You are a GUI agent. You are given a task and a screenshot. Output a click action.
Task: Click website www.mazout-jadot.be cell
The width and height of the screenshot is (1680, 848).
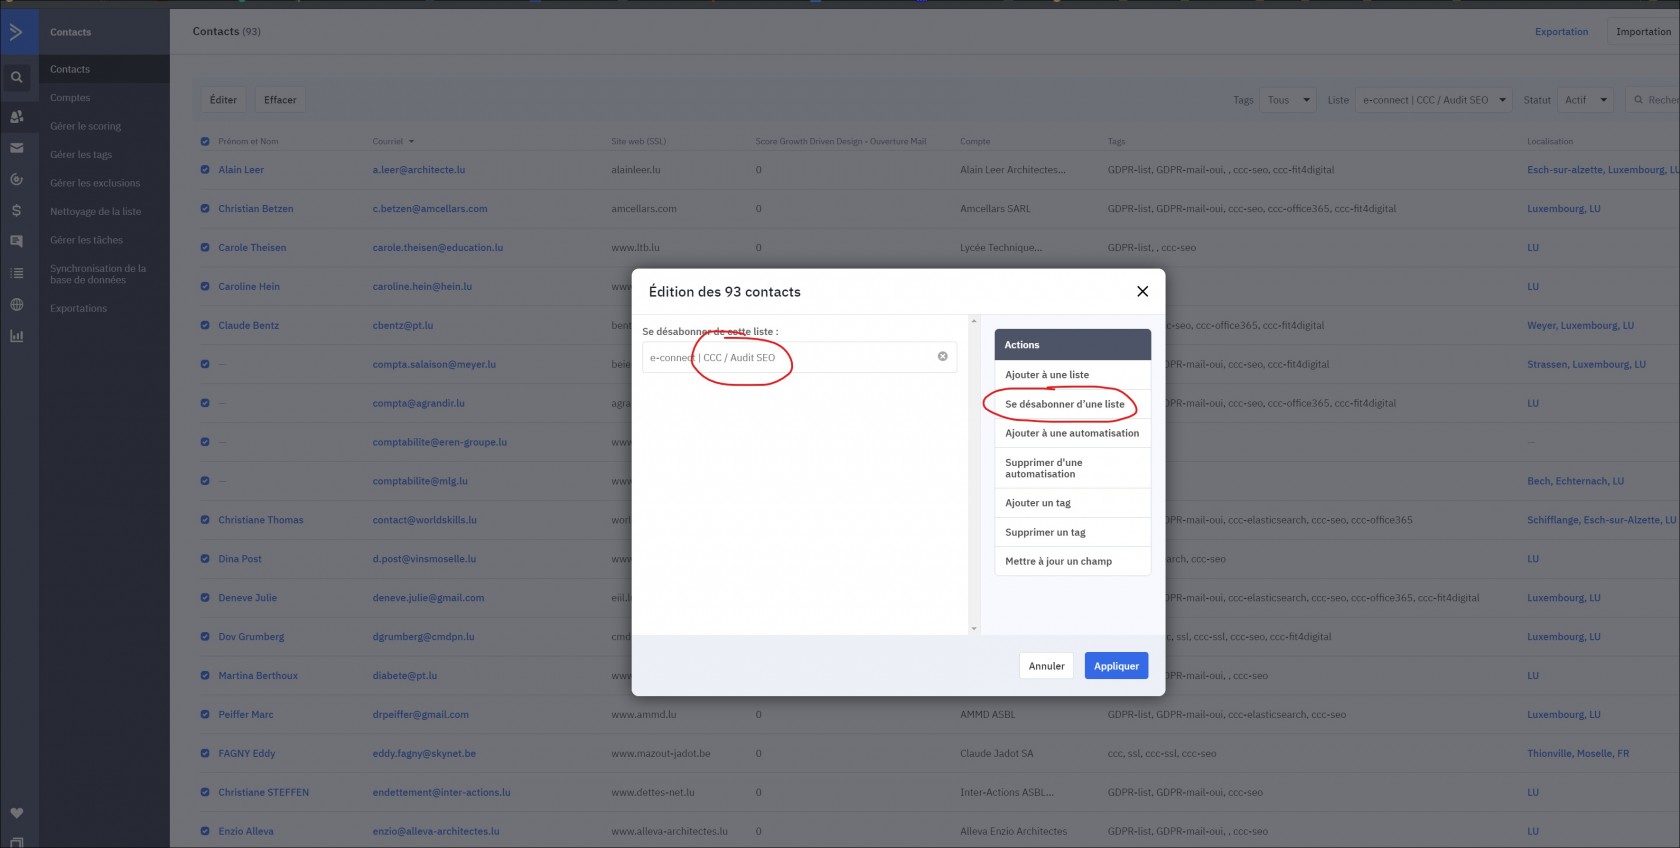tap(661, 754)
